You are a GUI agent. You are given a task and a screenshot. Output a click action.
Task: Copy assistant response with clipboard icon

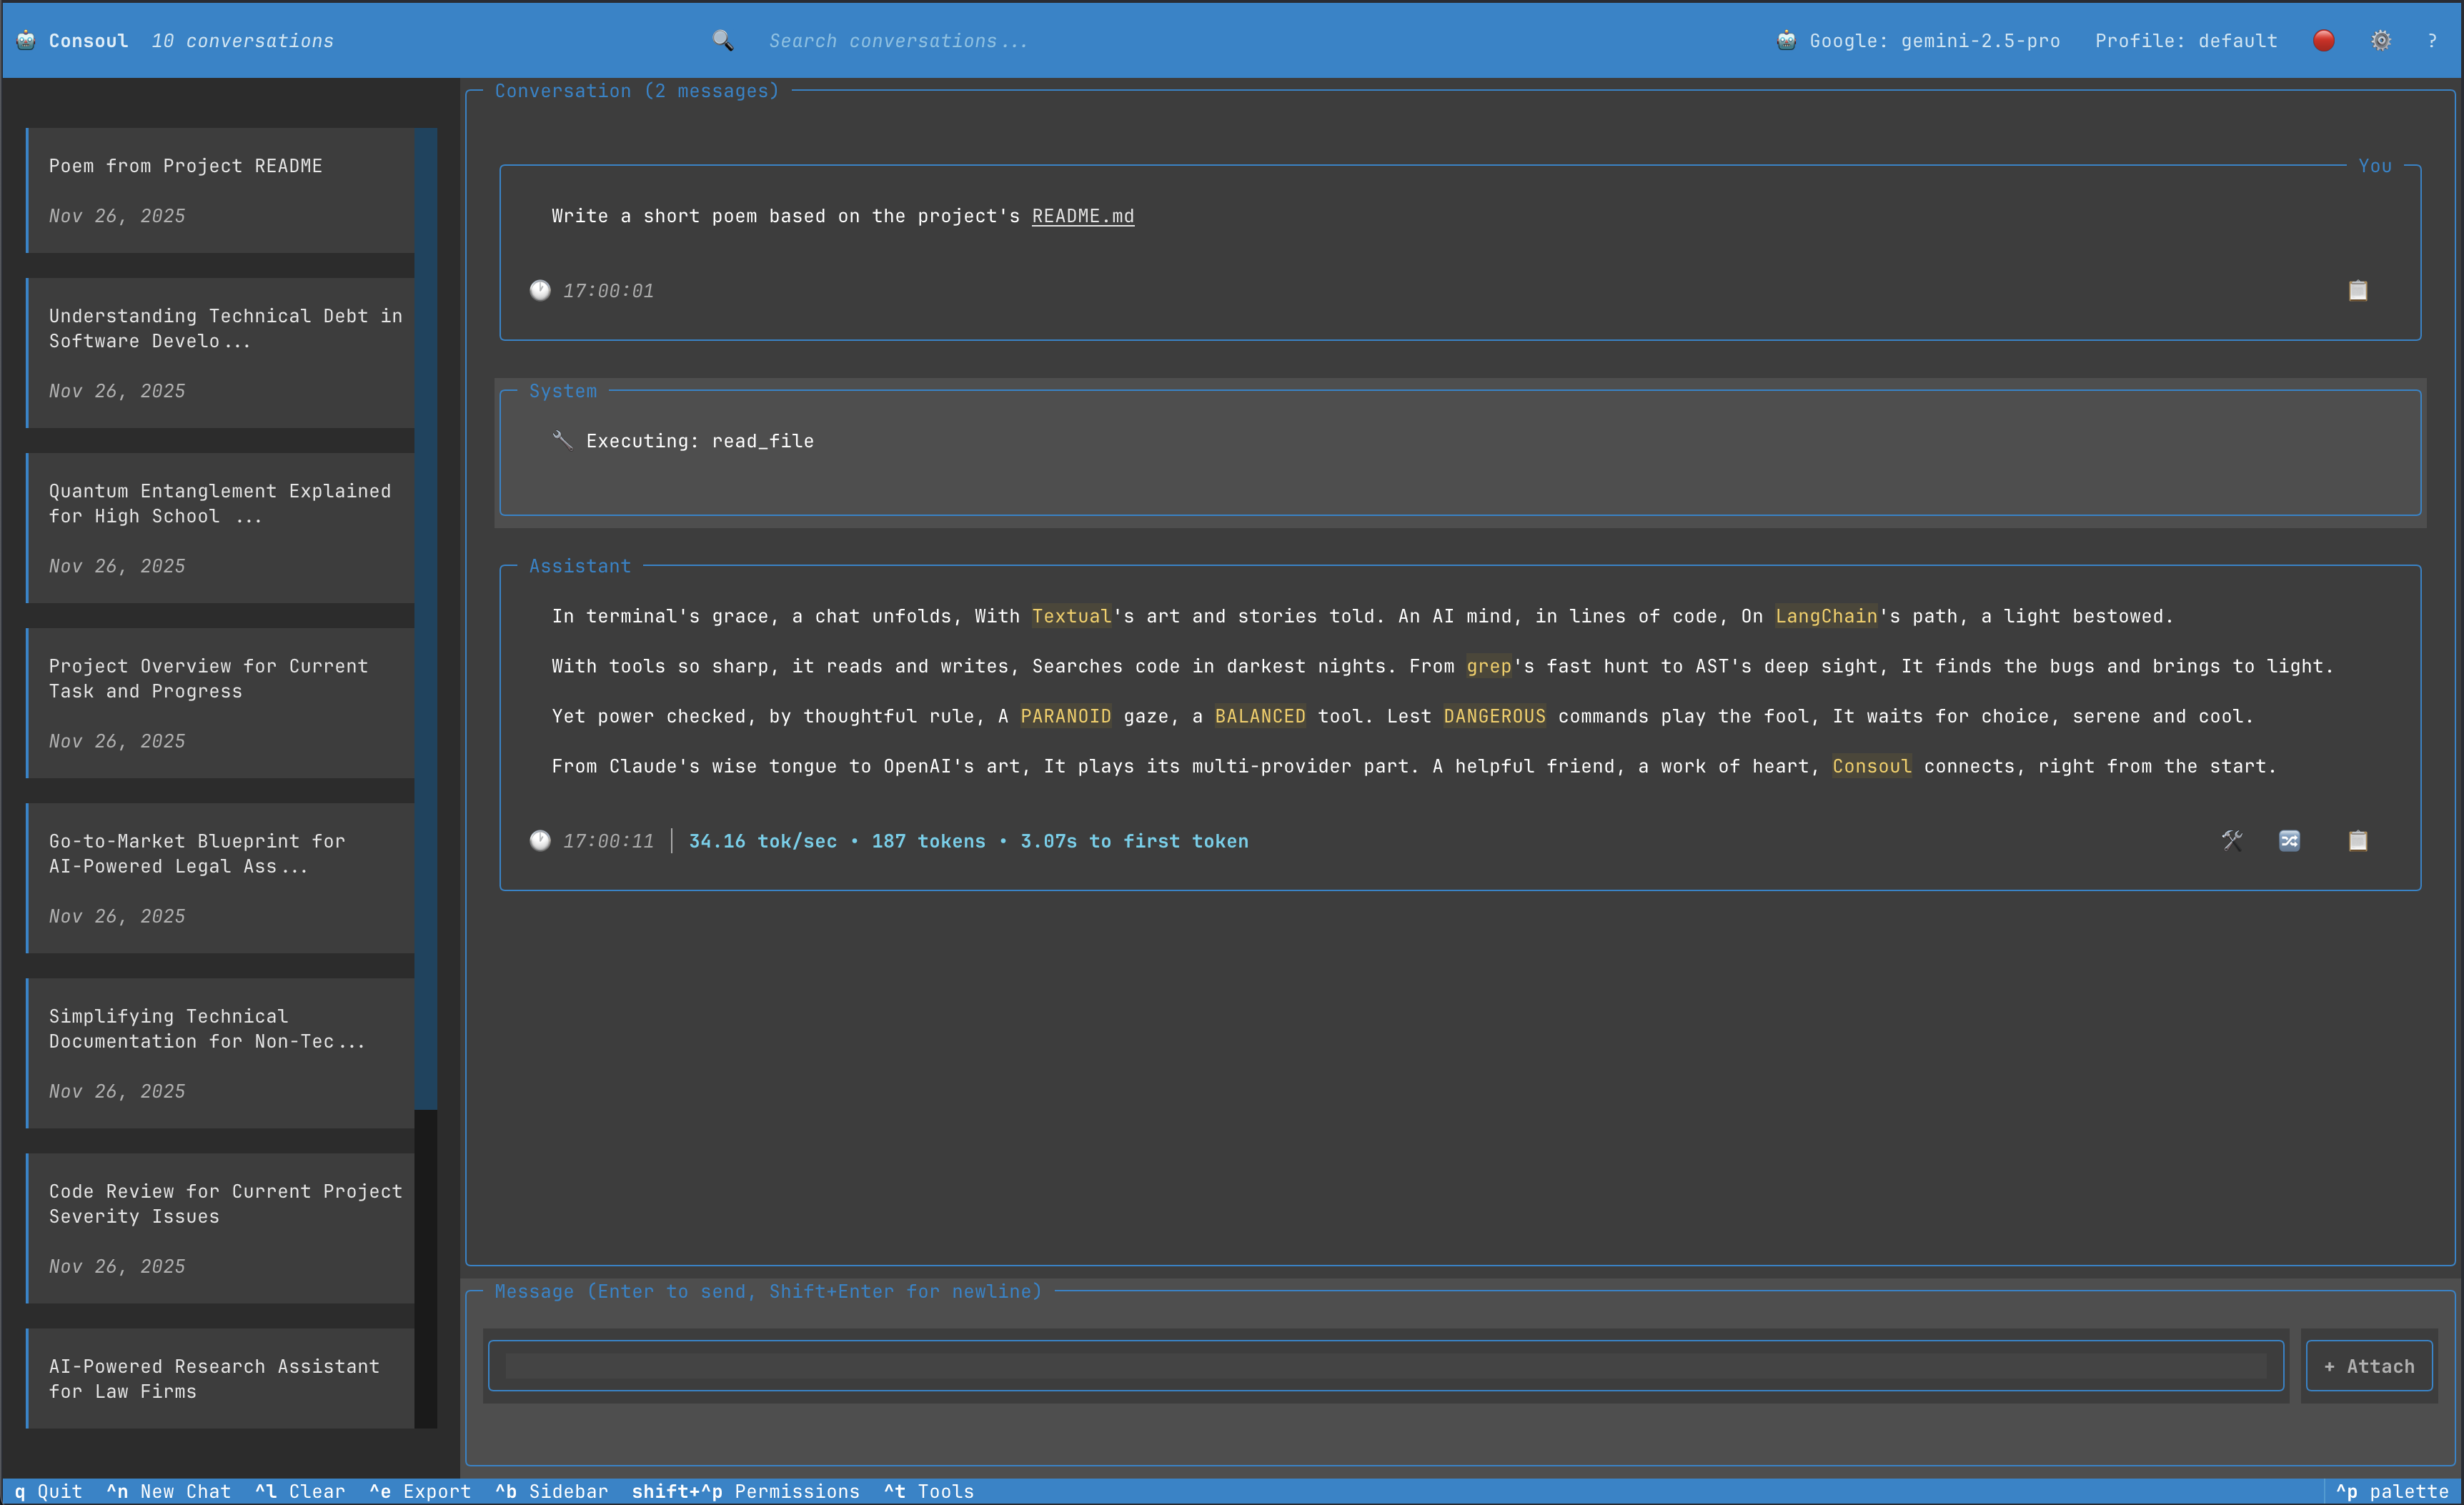coord(2357,840)
